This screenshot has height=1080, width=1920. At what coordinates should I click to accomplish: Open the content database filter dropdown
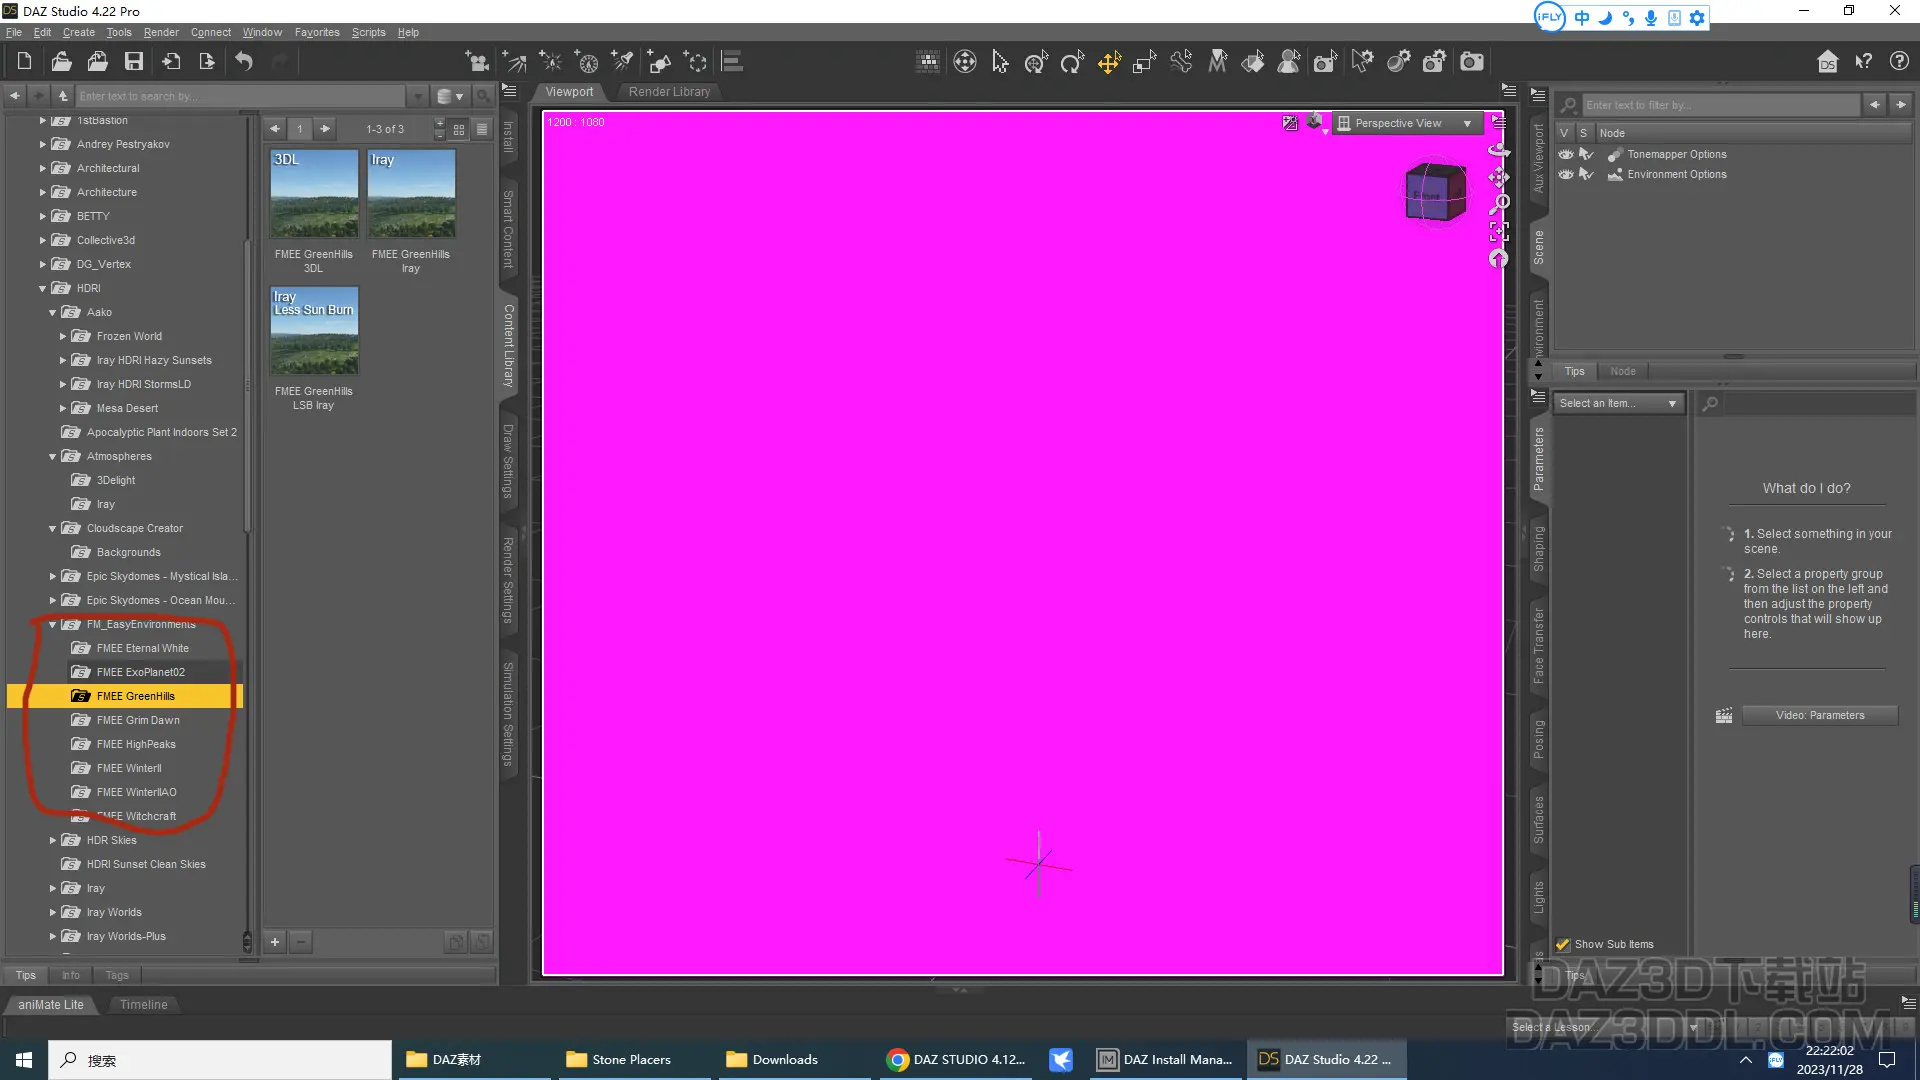(450, 96)
